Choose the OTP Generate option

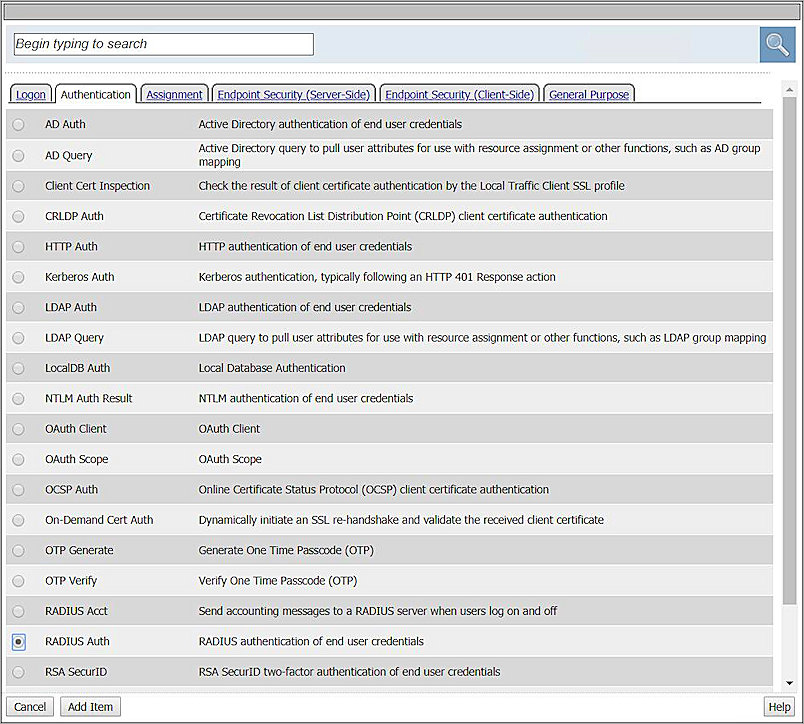(17, 551)
